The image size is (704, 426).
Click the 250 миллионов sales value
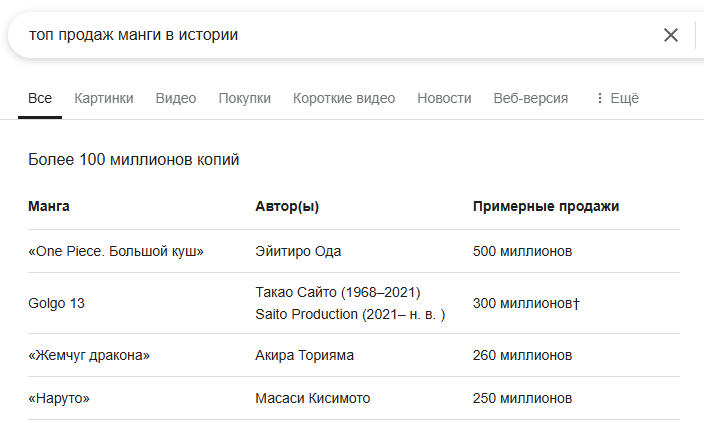522,399
